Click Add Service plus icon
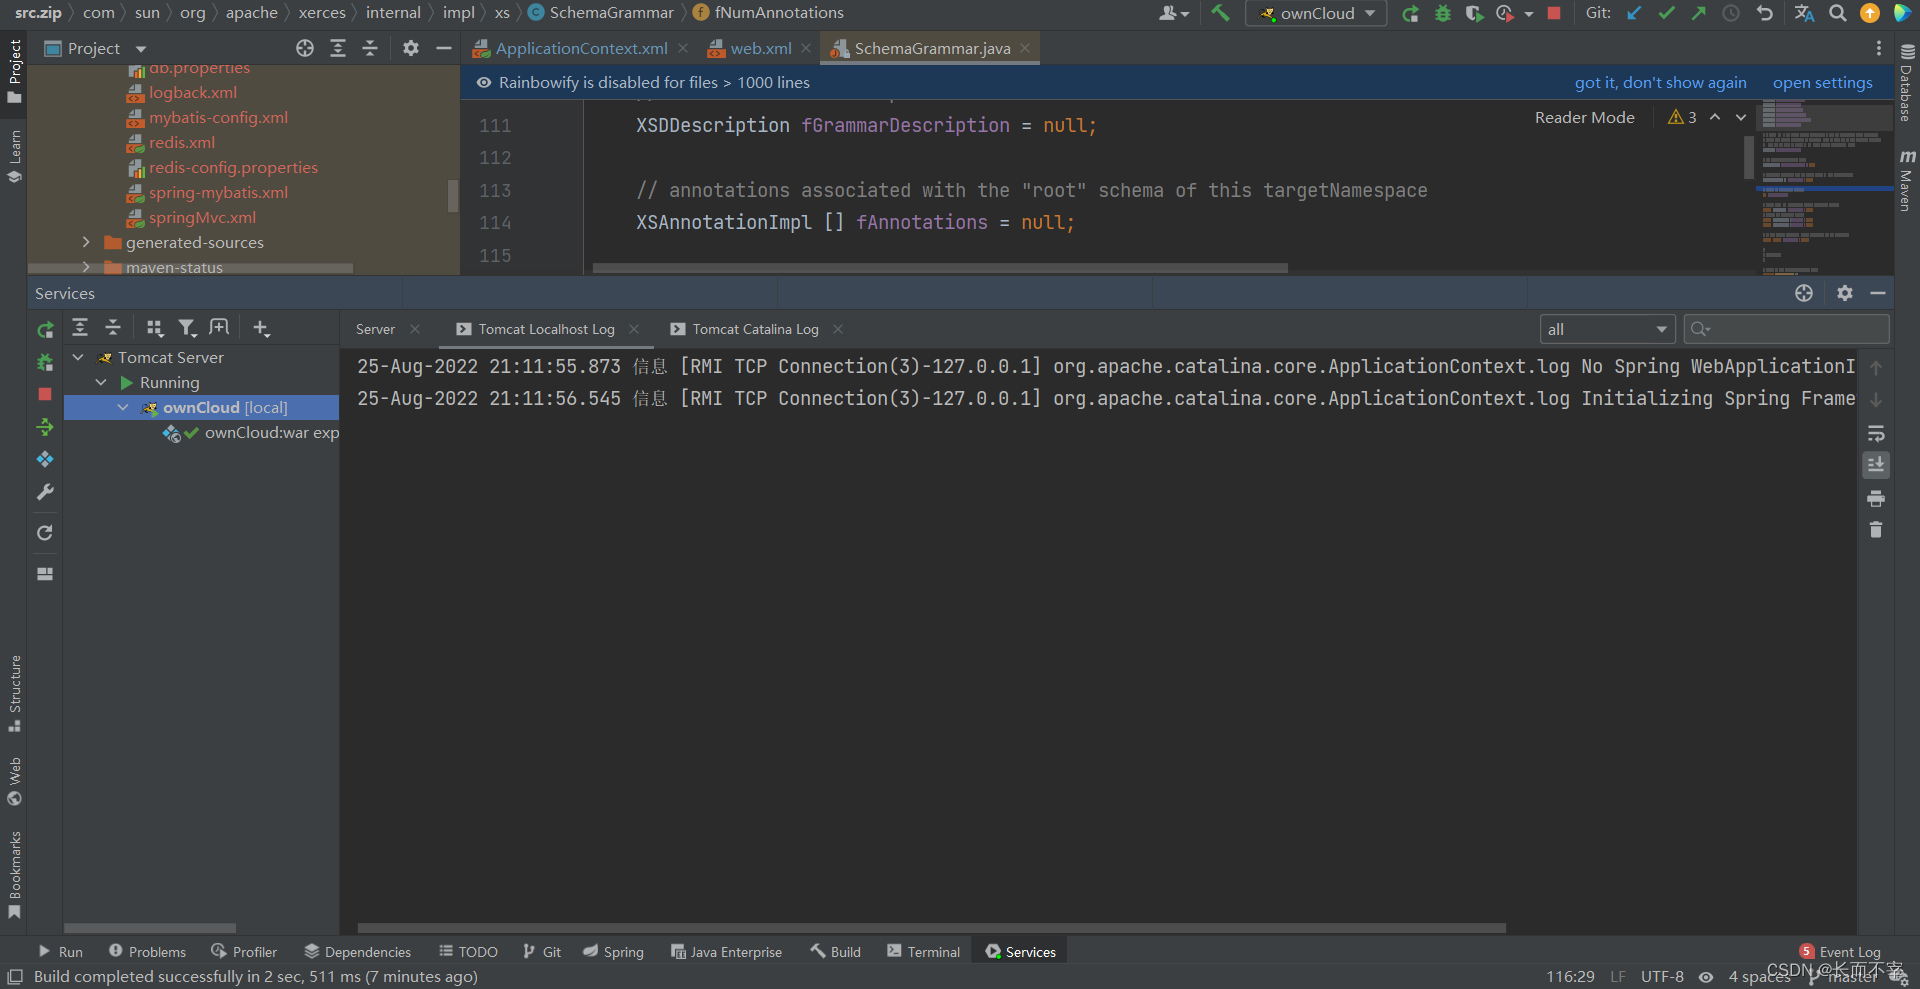Screen dimensions: 1920x989 (x=261, y=327)
